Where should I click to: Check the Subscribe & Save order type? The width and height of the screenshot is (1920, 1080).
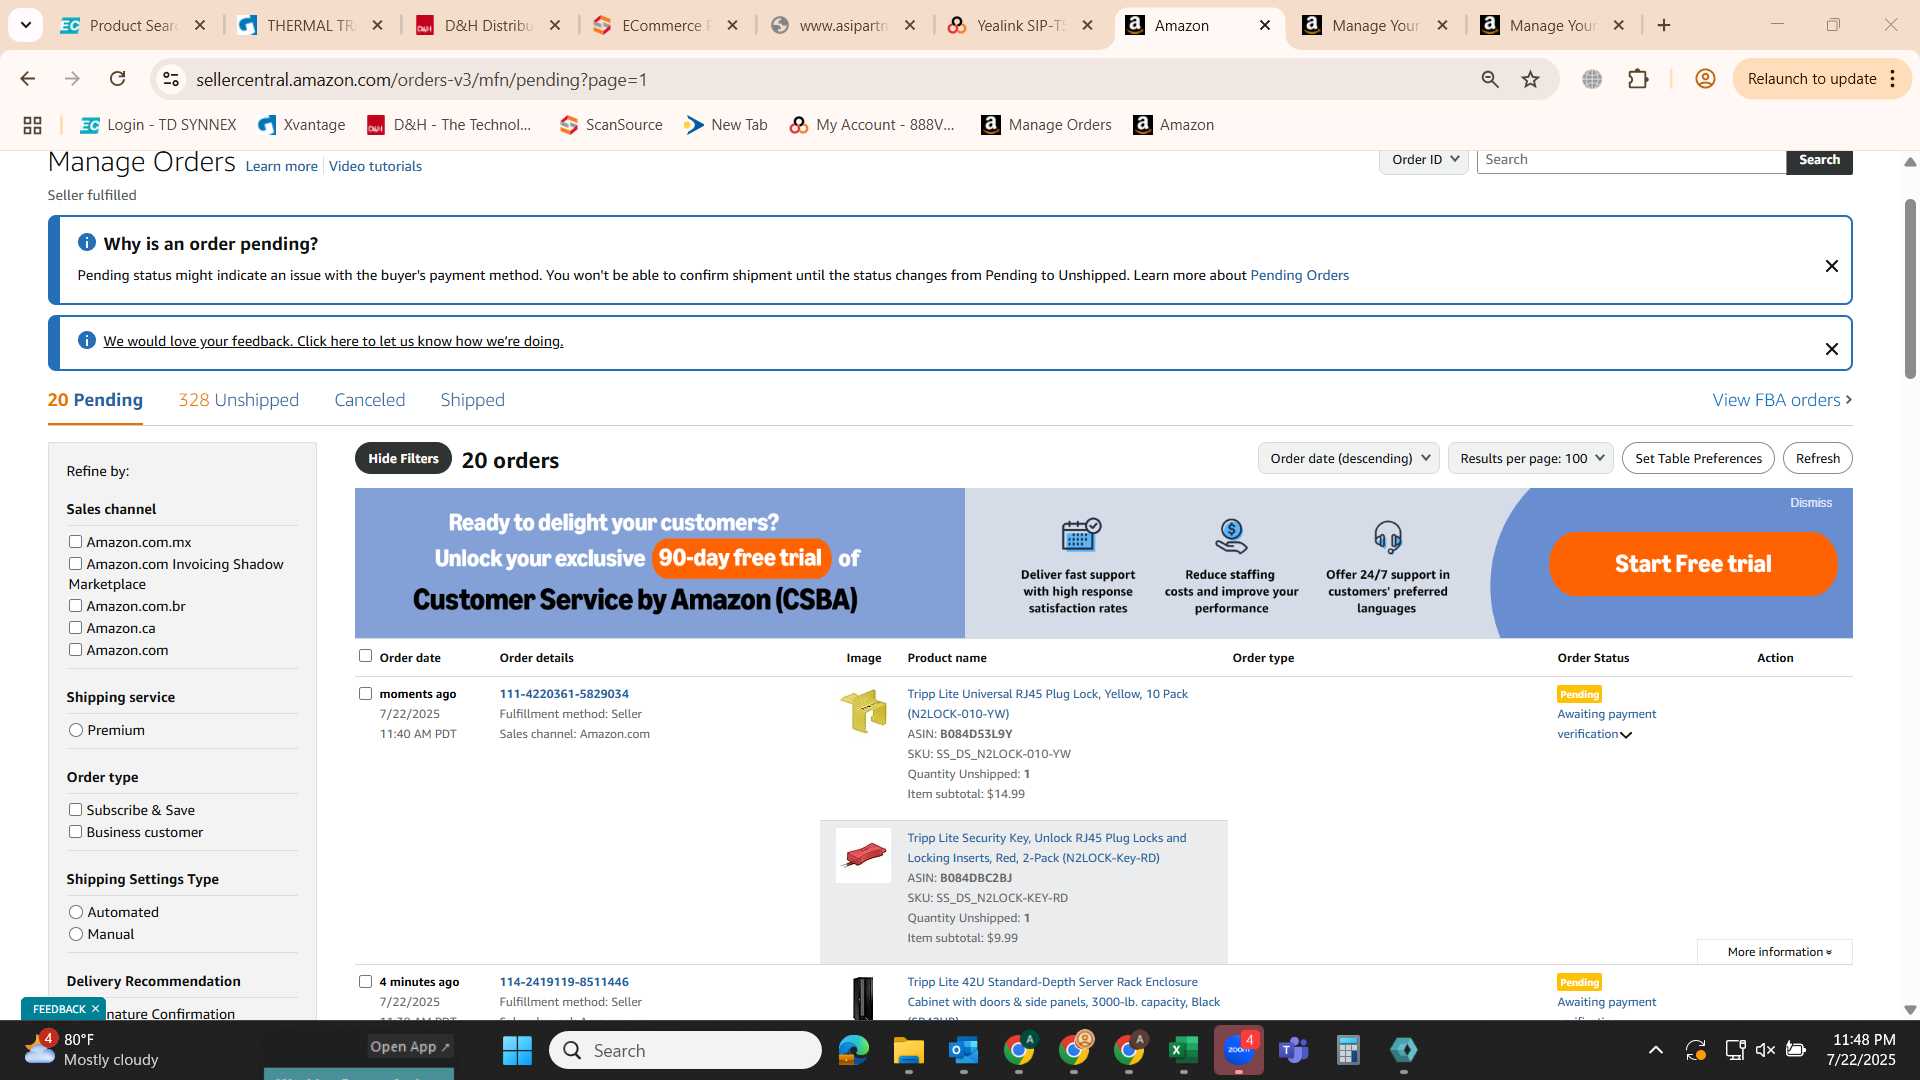[75, 810]
